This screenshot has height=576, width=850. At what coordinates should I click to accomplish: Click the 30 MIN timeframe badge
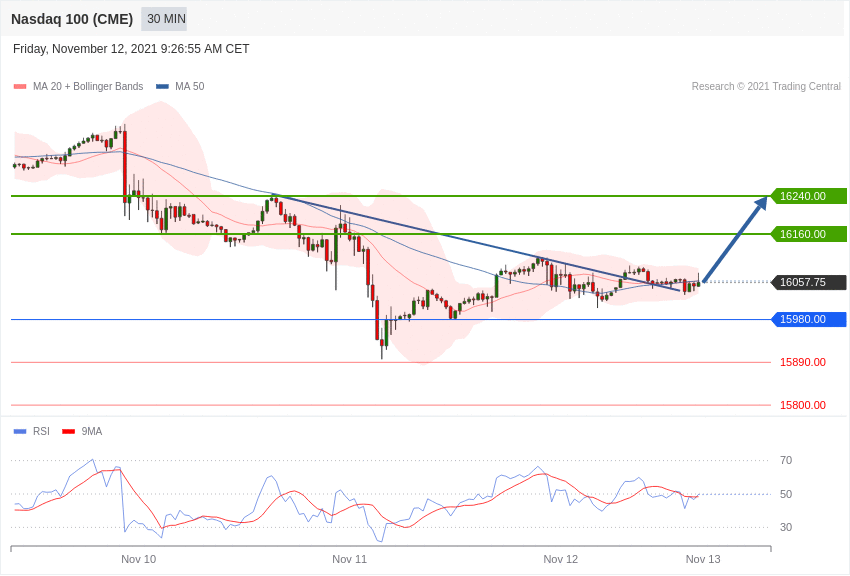click(x=164, y=19)
